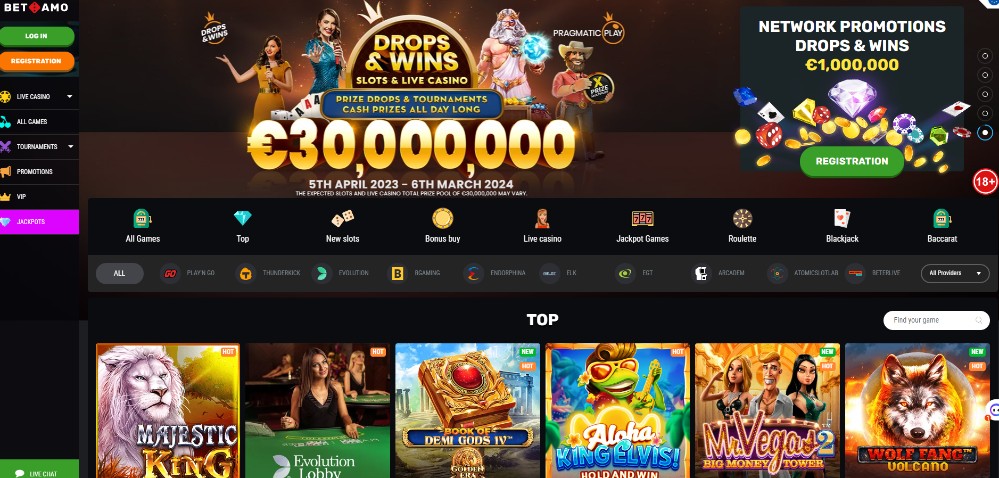Open the Roulette wheel category icon
Screen dimensions: 999x478
click(742, 218)
